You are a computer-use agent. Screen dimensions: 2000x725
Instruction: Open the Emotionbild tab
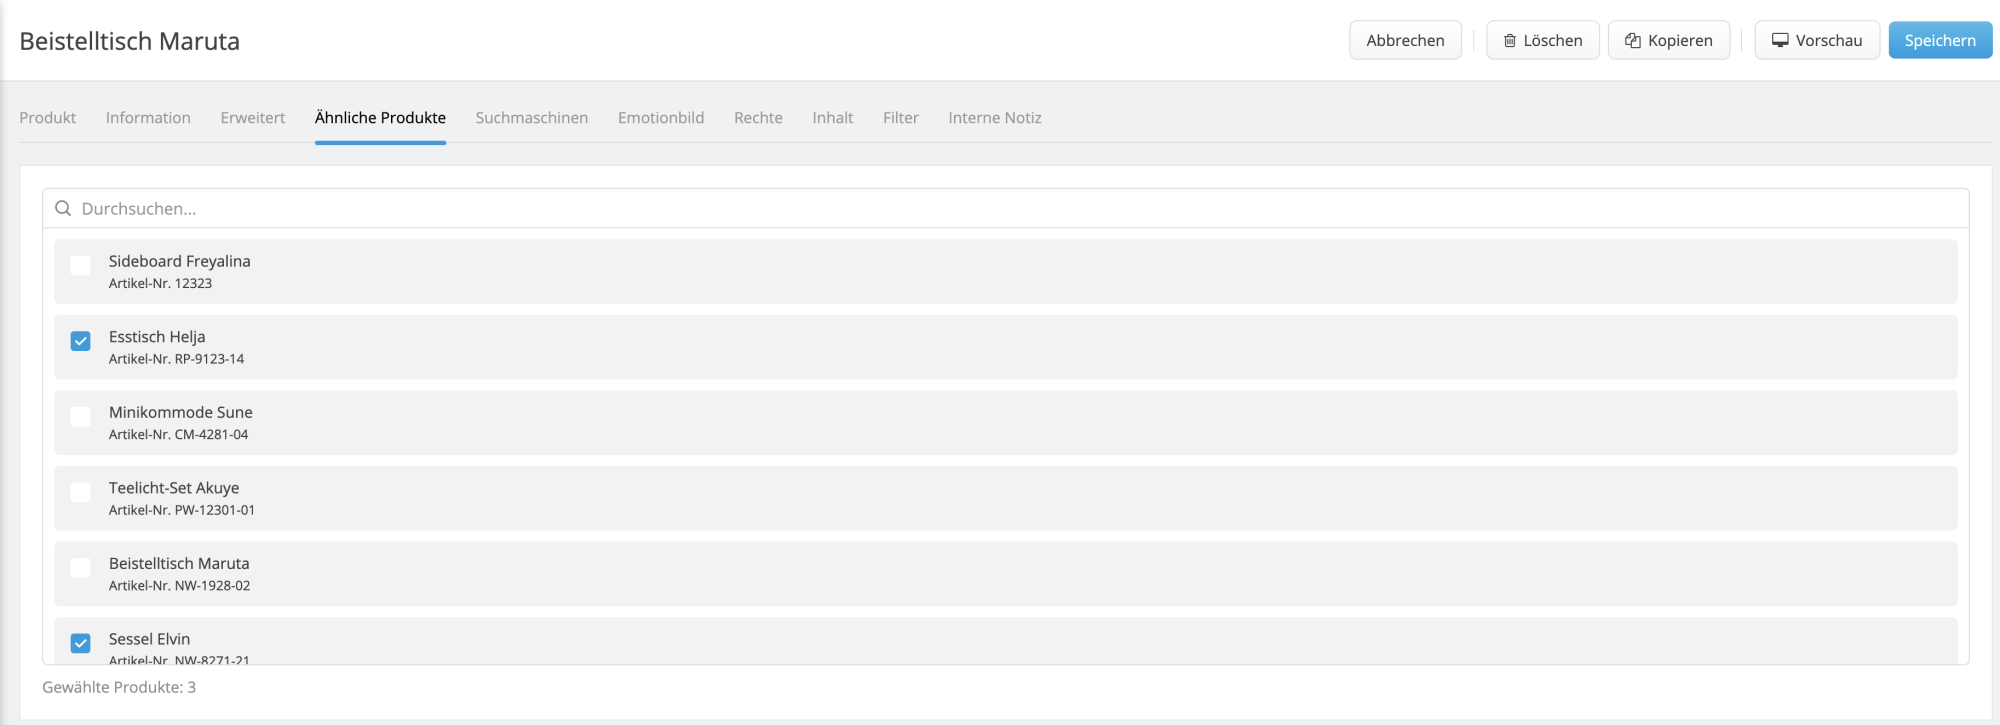point(661,118)
